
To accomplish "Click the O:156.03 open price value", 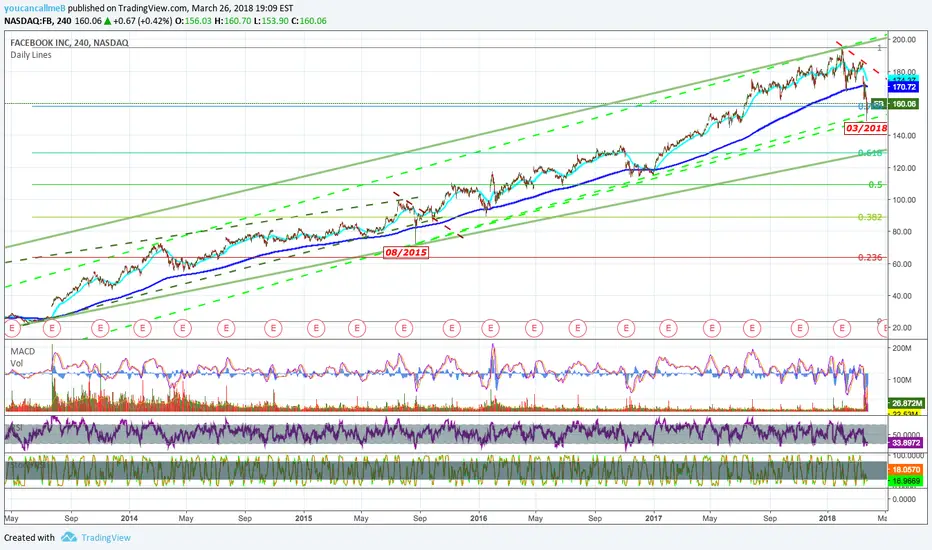I will (193, 21).
